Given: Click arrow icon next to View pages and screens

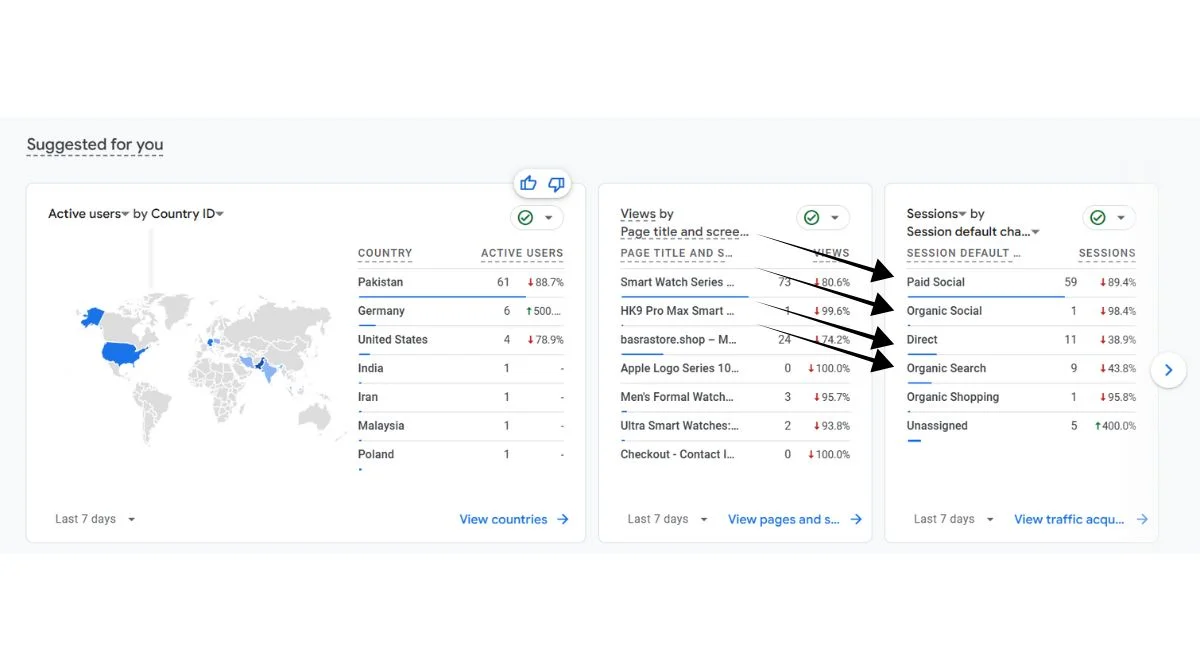Looking at the screenshot, I should 856,519.
